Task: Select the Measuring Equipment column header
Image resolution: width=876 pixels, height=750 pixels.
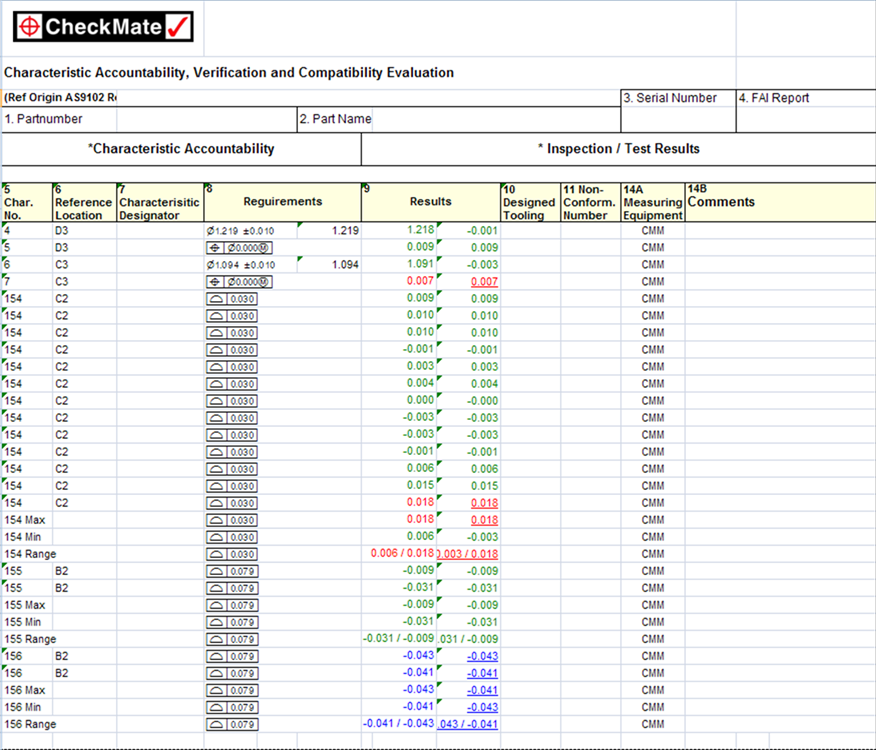Action: pyautogui.click(x=652, y=202)
